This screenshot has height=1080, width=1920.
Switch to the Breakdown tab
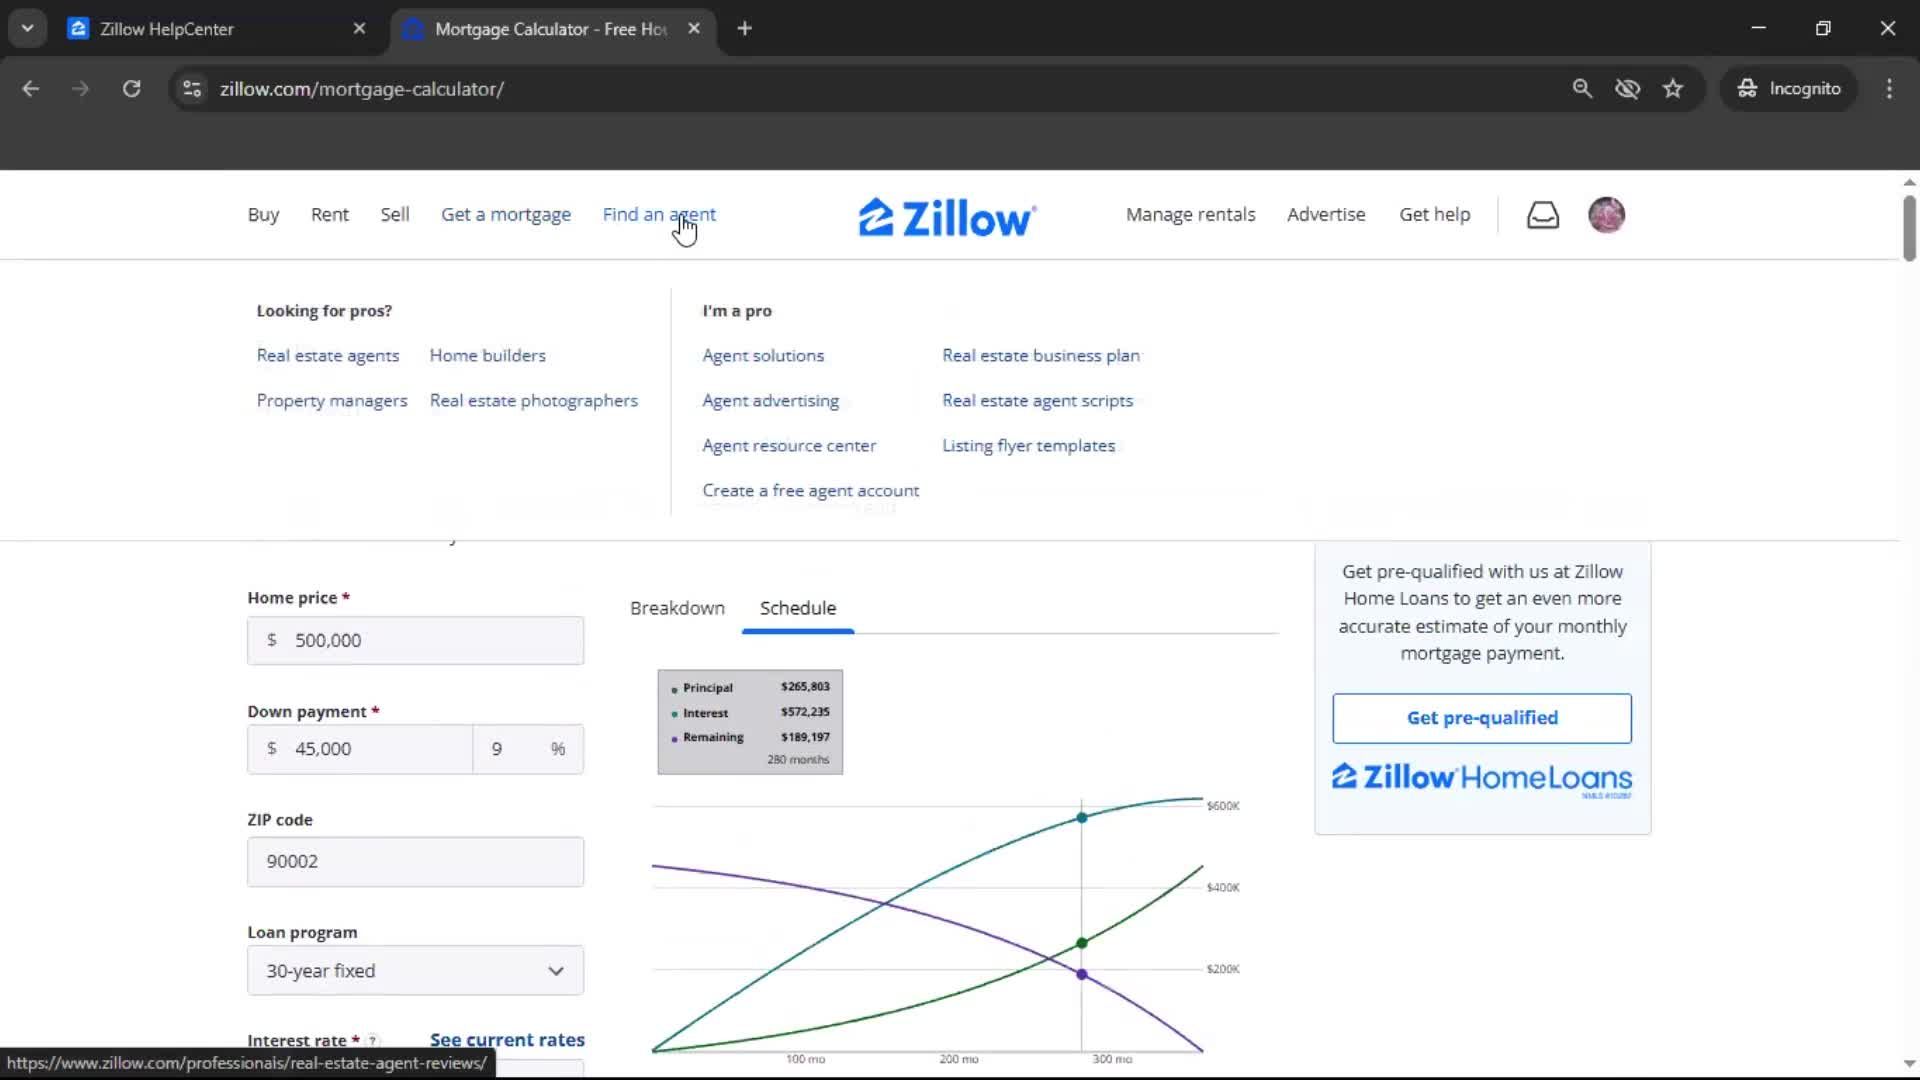[x=677, y=608]
